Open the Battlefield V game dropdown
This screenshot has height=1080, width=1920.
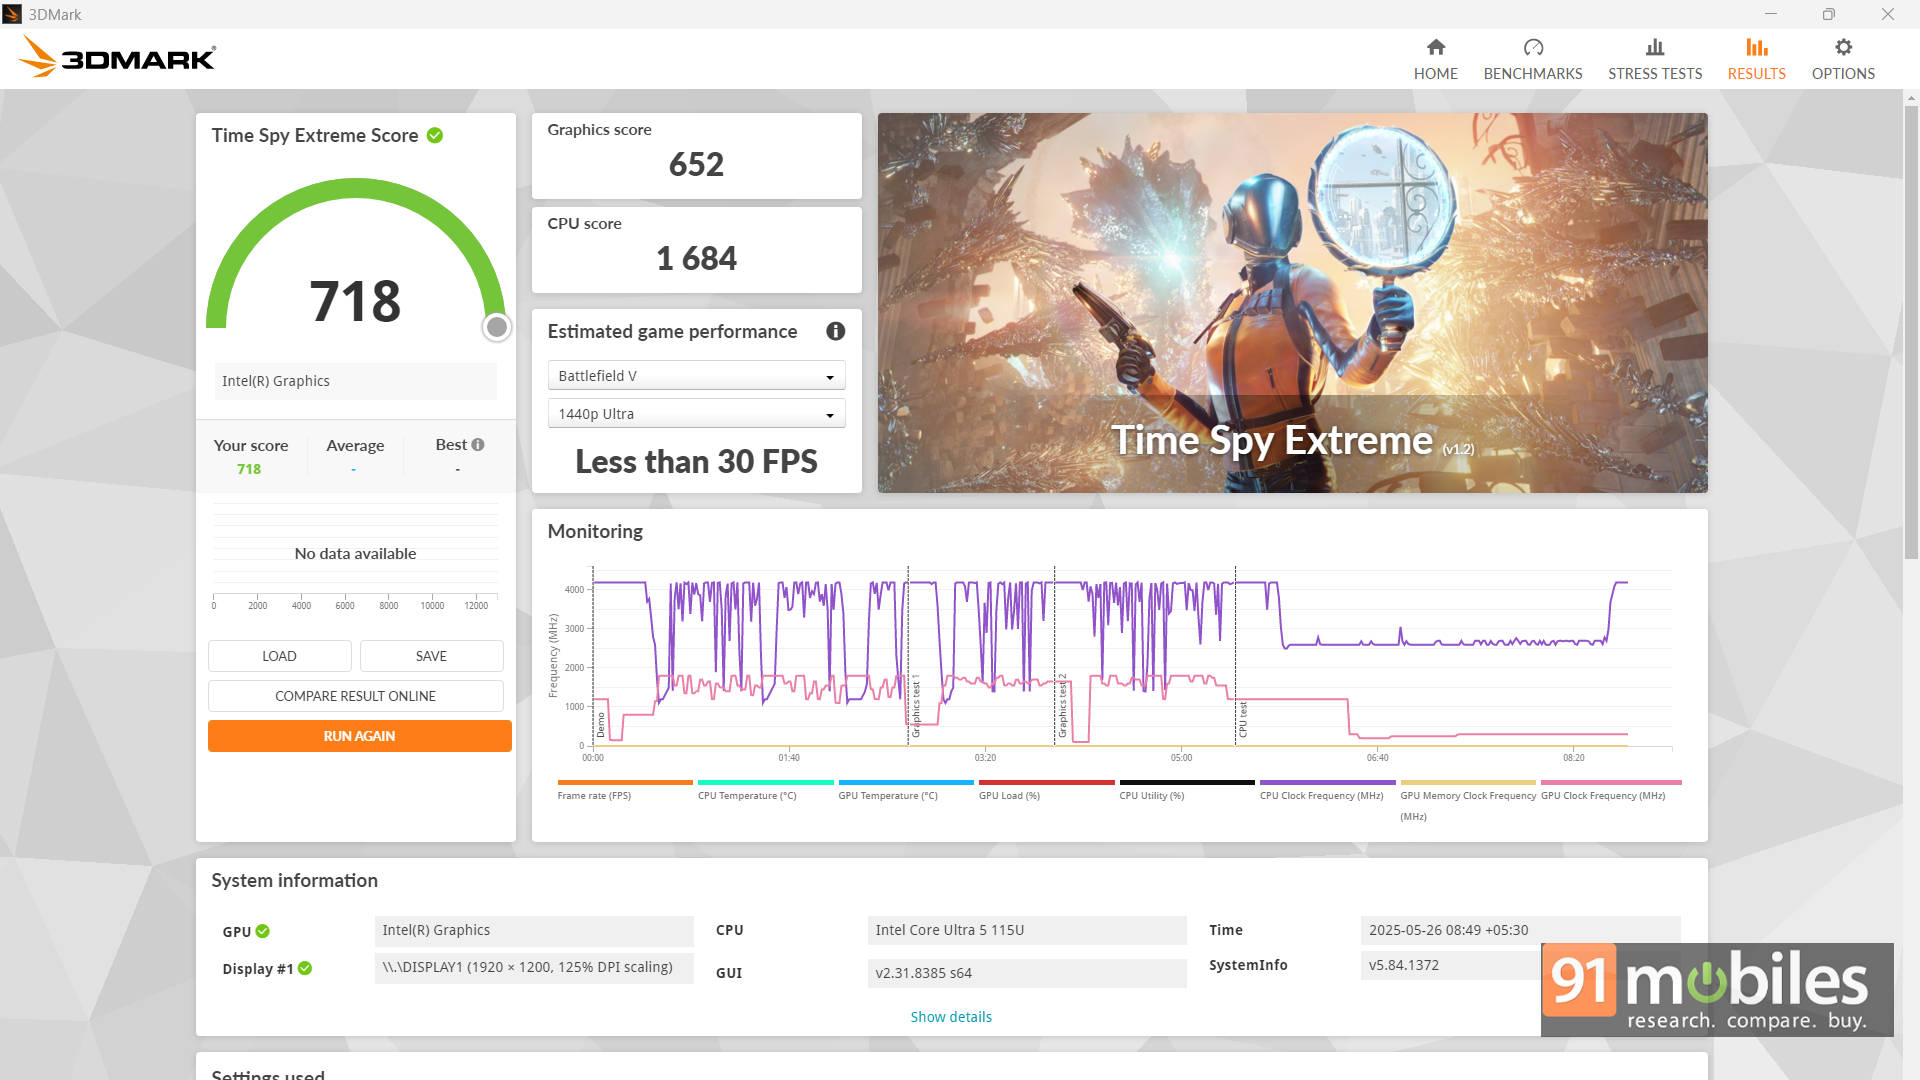(696, 375)
